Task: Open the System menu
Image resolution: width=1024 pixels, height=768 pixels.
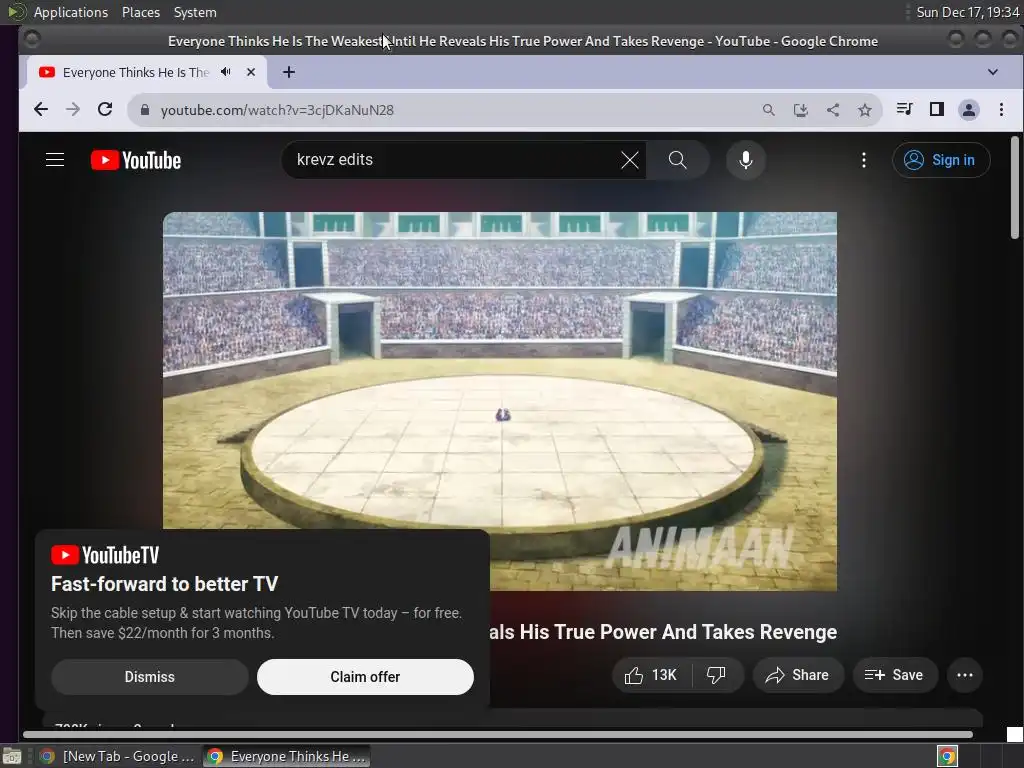Action: [x=195, y=12]
